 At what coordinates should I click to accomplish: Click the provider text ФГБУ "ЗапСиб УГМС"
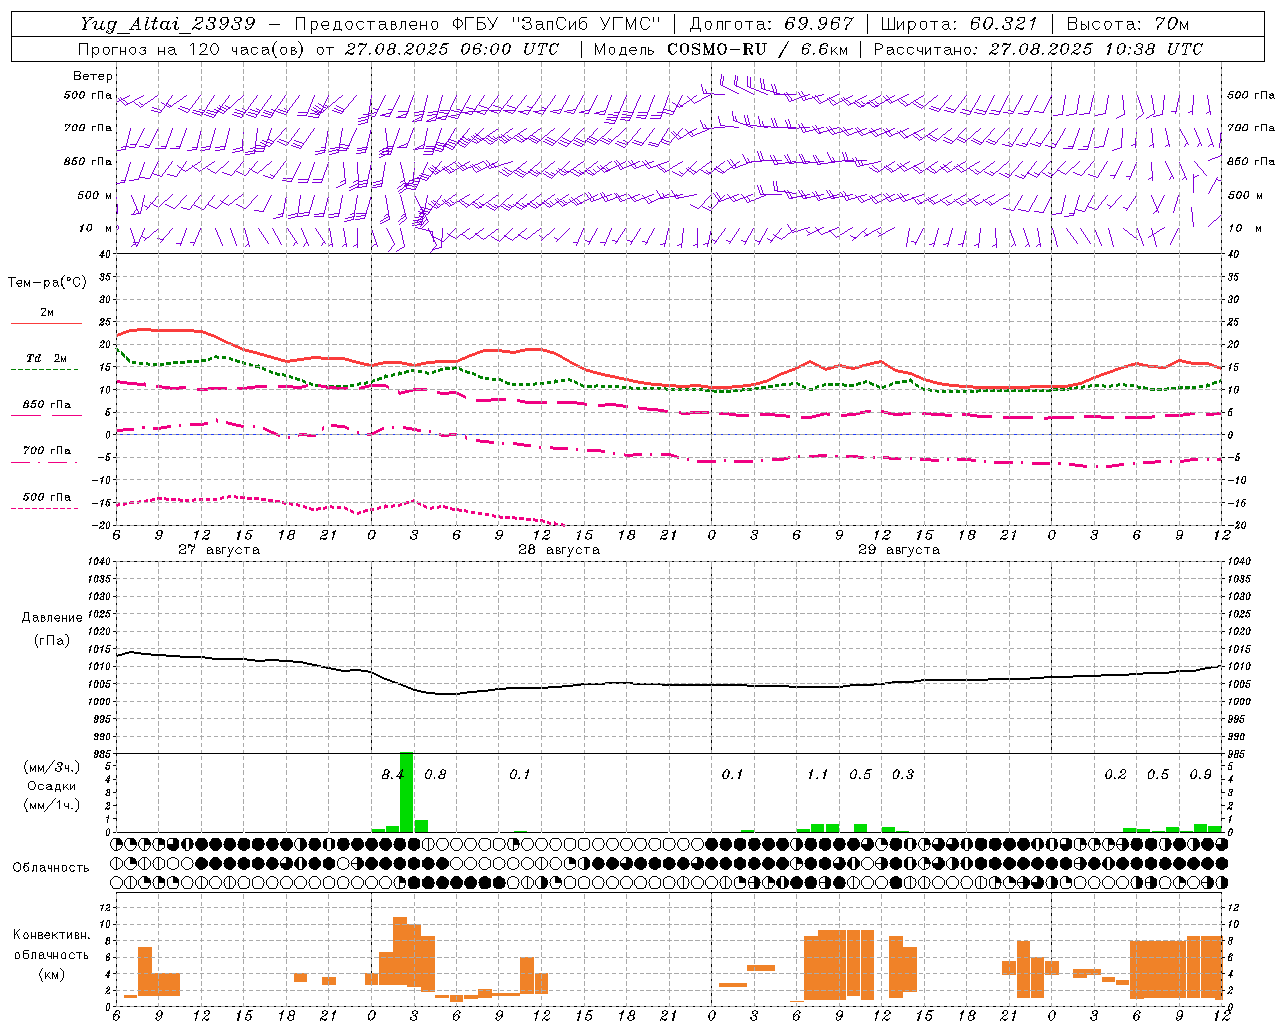tap(559, 24)
